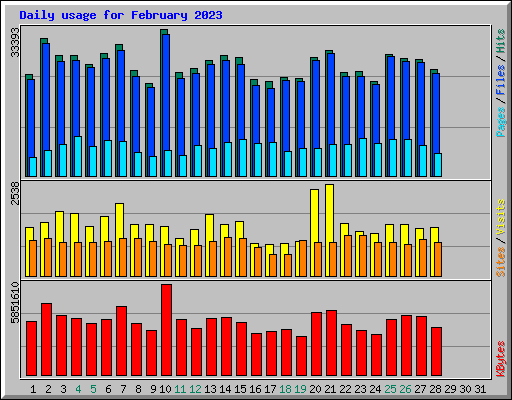Click the blue files bar for day 2

46,97
